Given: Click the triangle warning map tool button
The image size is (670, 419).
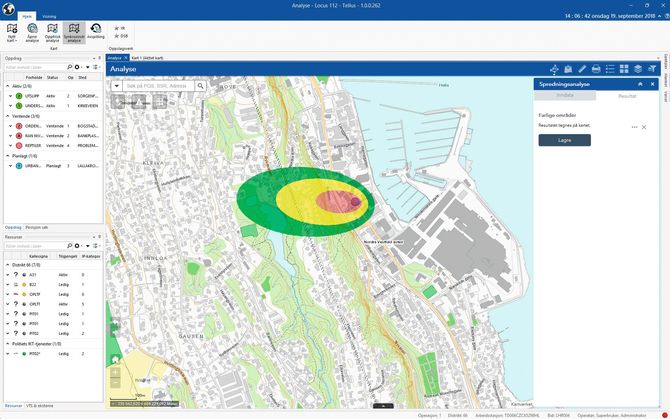Looking at the screenshot, I should click(139, 102).
